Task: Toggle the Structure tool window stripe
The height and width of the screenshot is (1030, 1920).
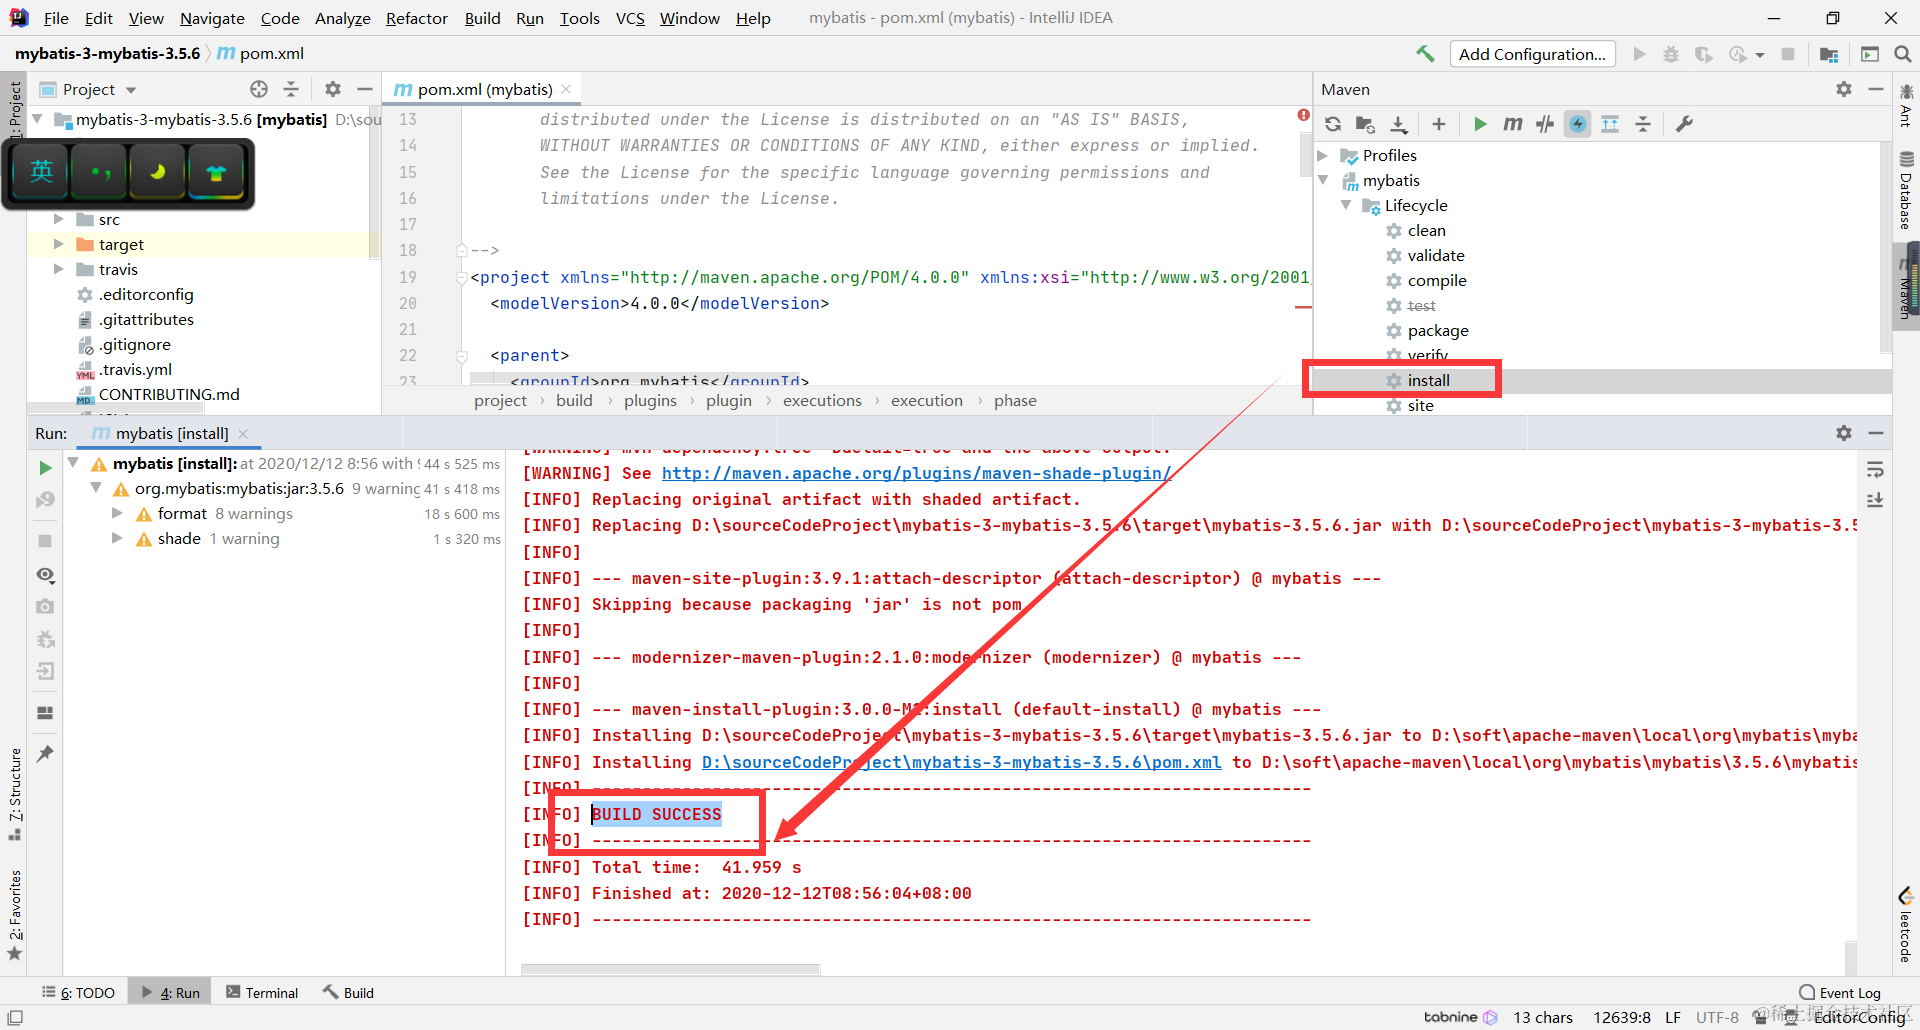Action: (x=15, y=794)
